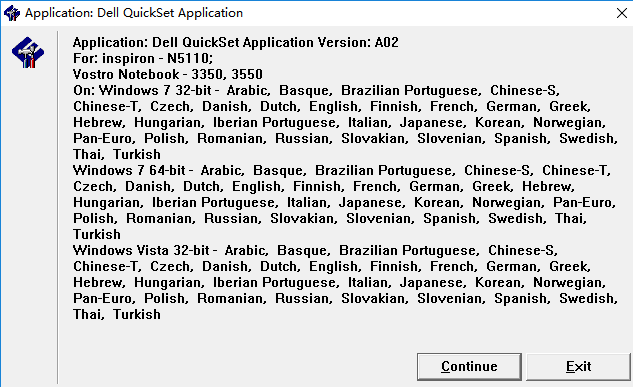
Task: Exit the Dell QuickSet installer
Action: click(578, 366)
